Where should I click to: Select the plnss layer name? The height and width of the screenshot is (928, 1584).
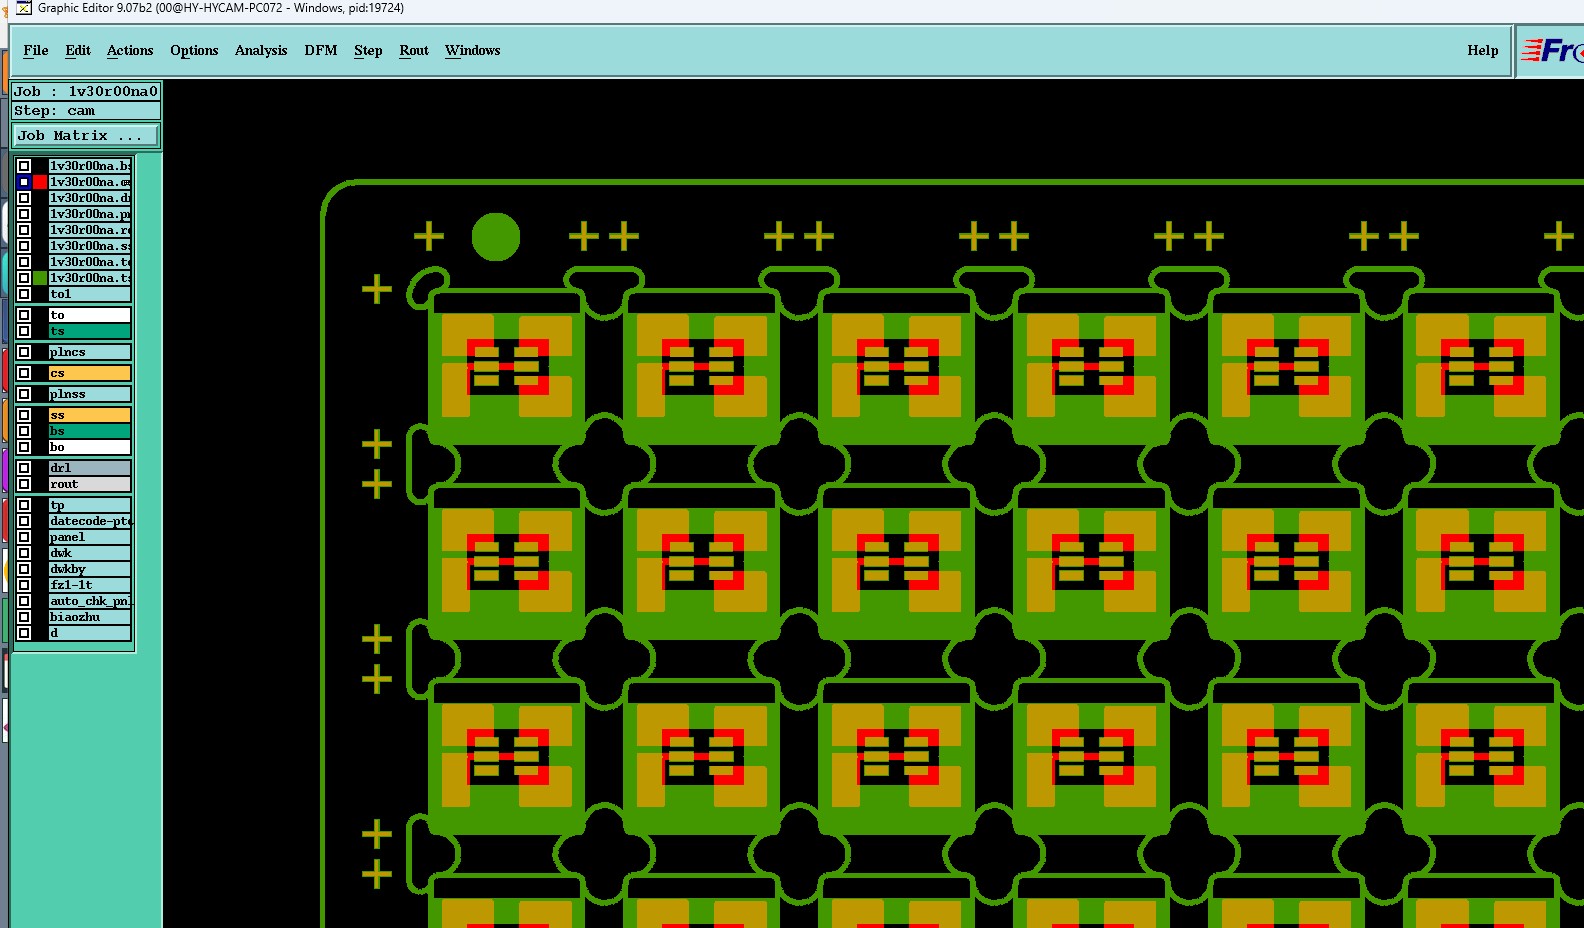click(90, 394)
